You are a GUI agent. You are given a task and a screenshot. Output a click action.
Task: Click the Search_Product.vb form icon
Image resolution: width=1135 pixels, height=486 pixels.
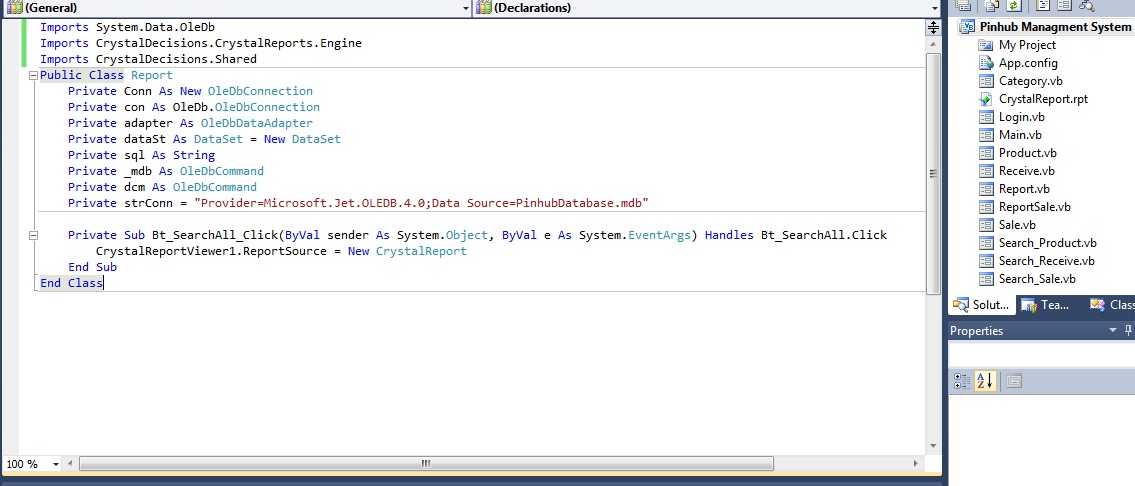[985, 243]
